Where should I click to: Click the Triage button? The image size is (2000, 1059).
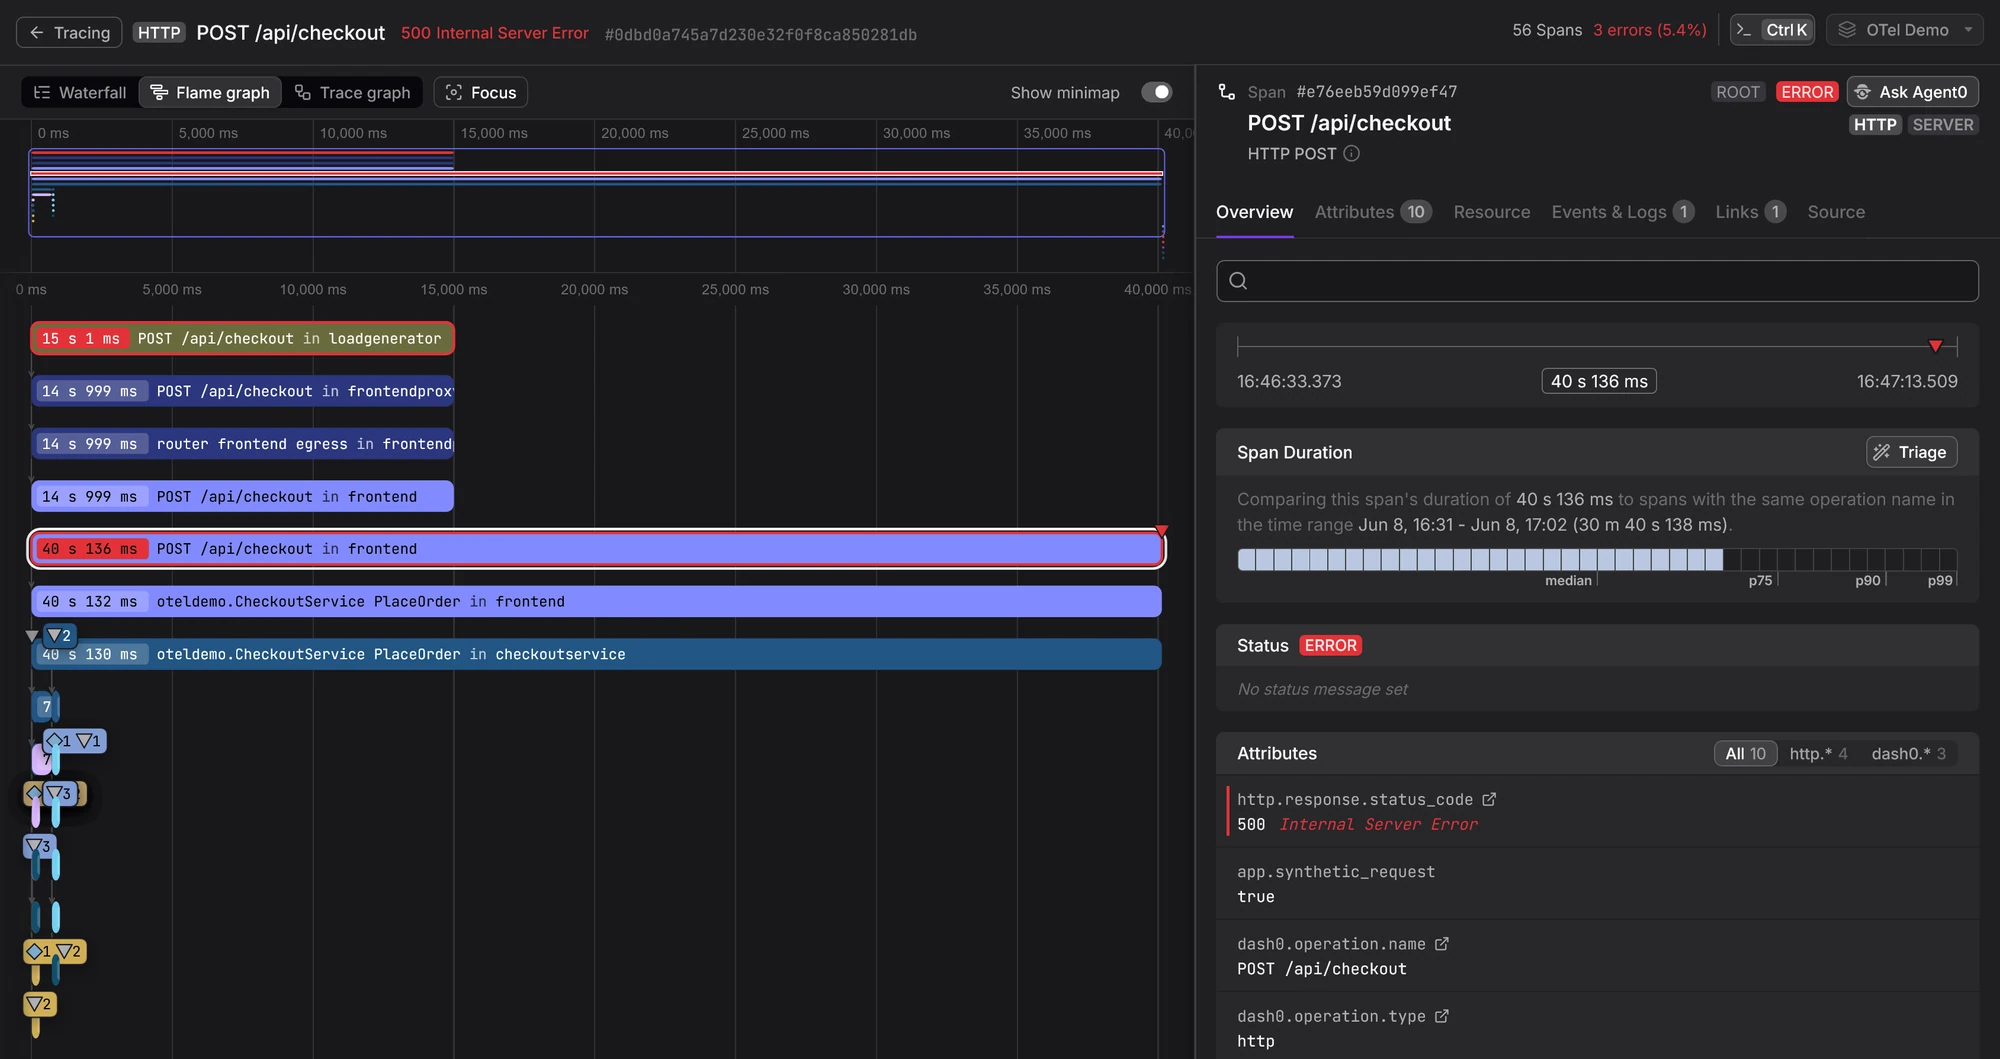click(x=1911, y=452)
